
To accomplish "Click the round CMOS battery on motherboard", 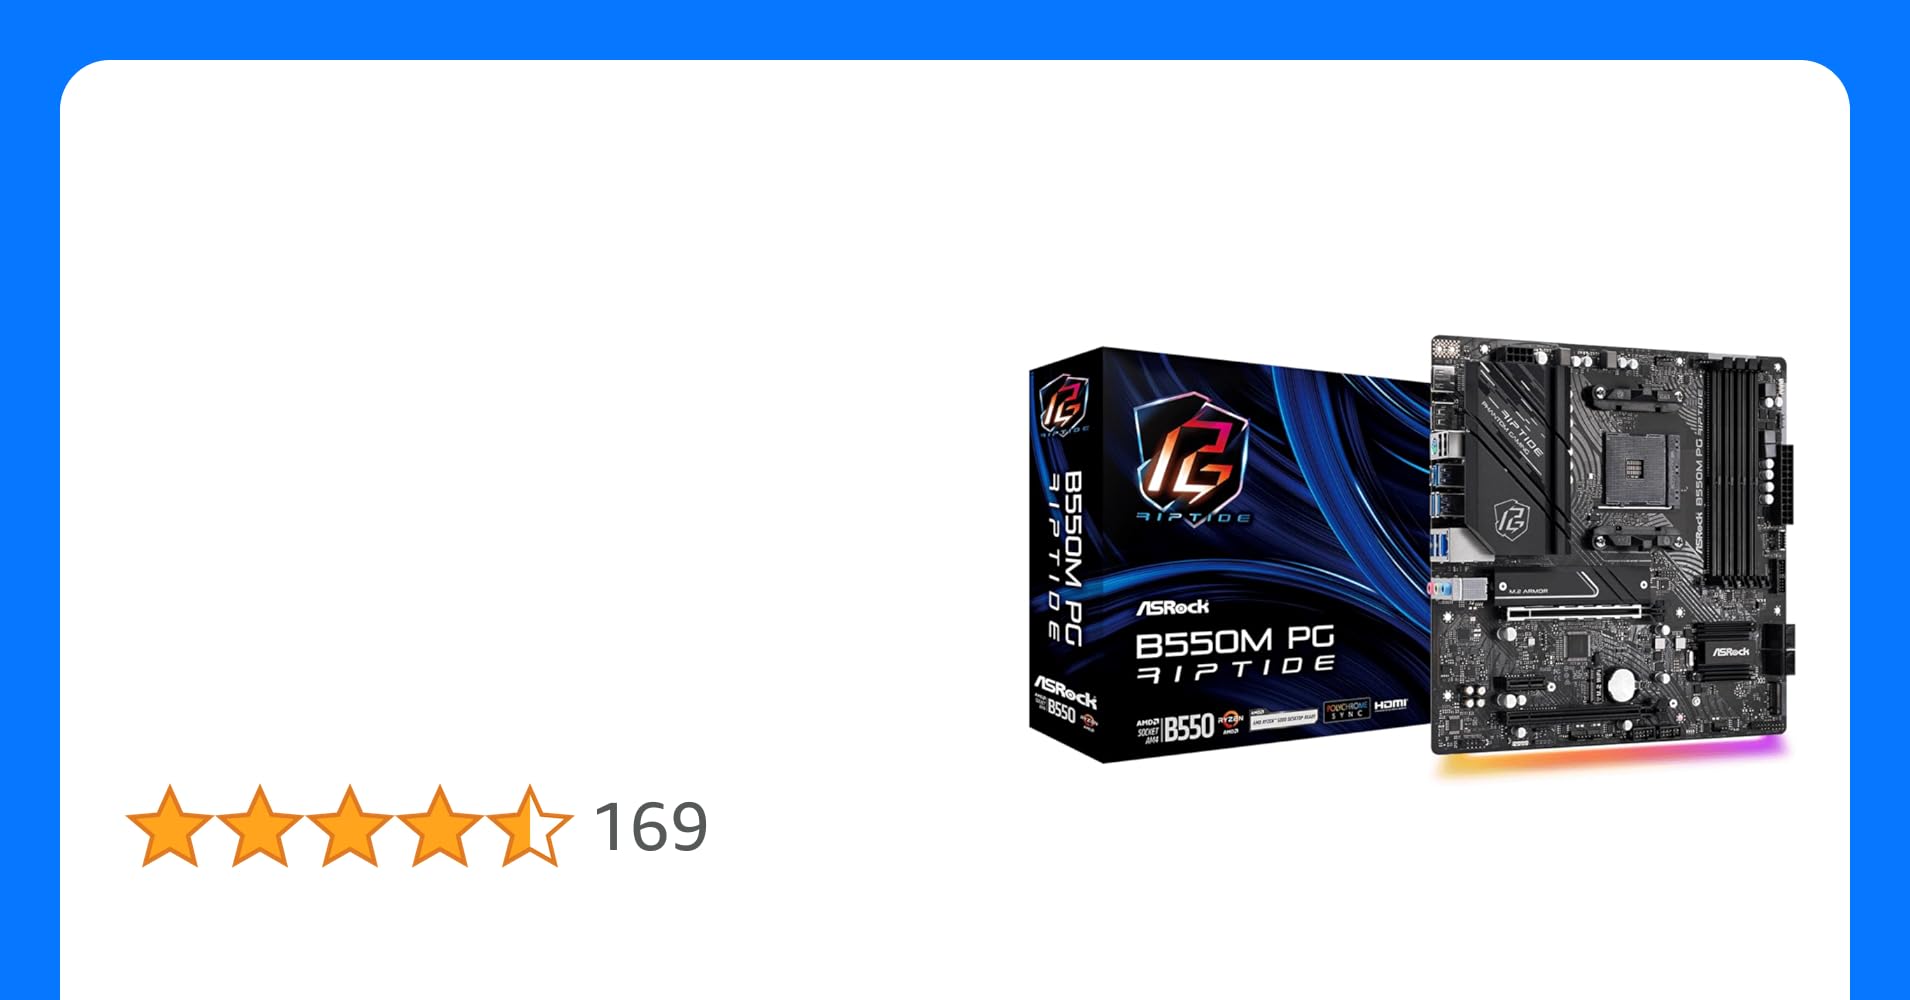I will point(1621,685).
